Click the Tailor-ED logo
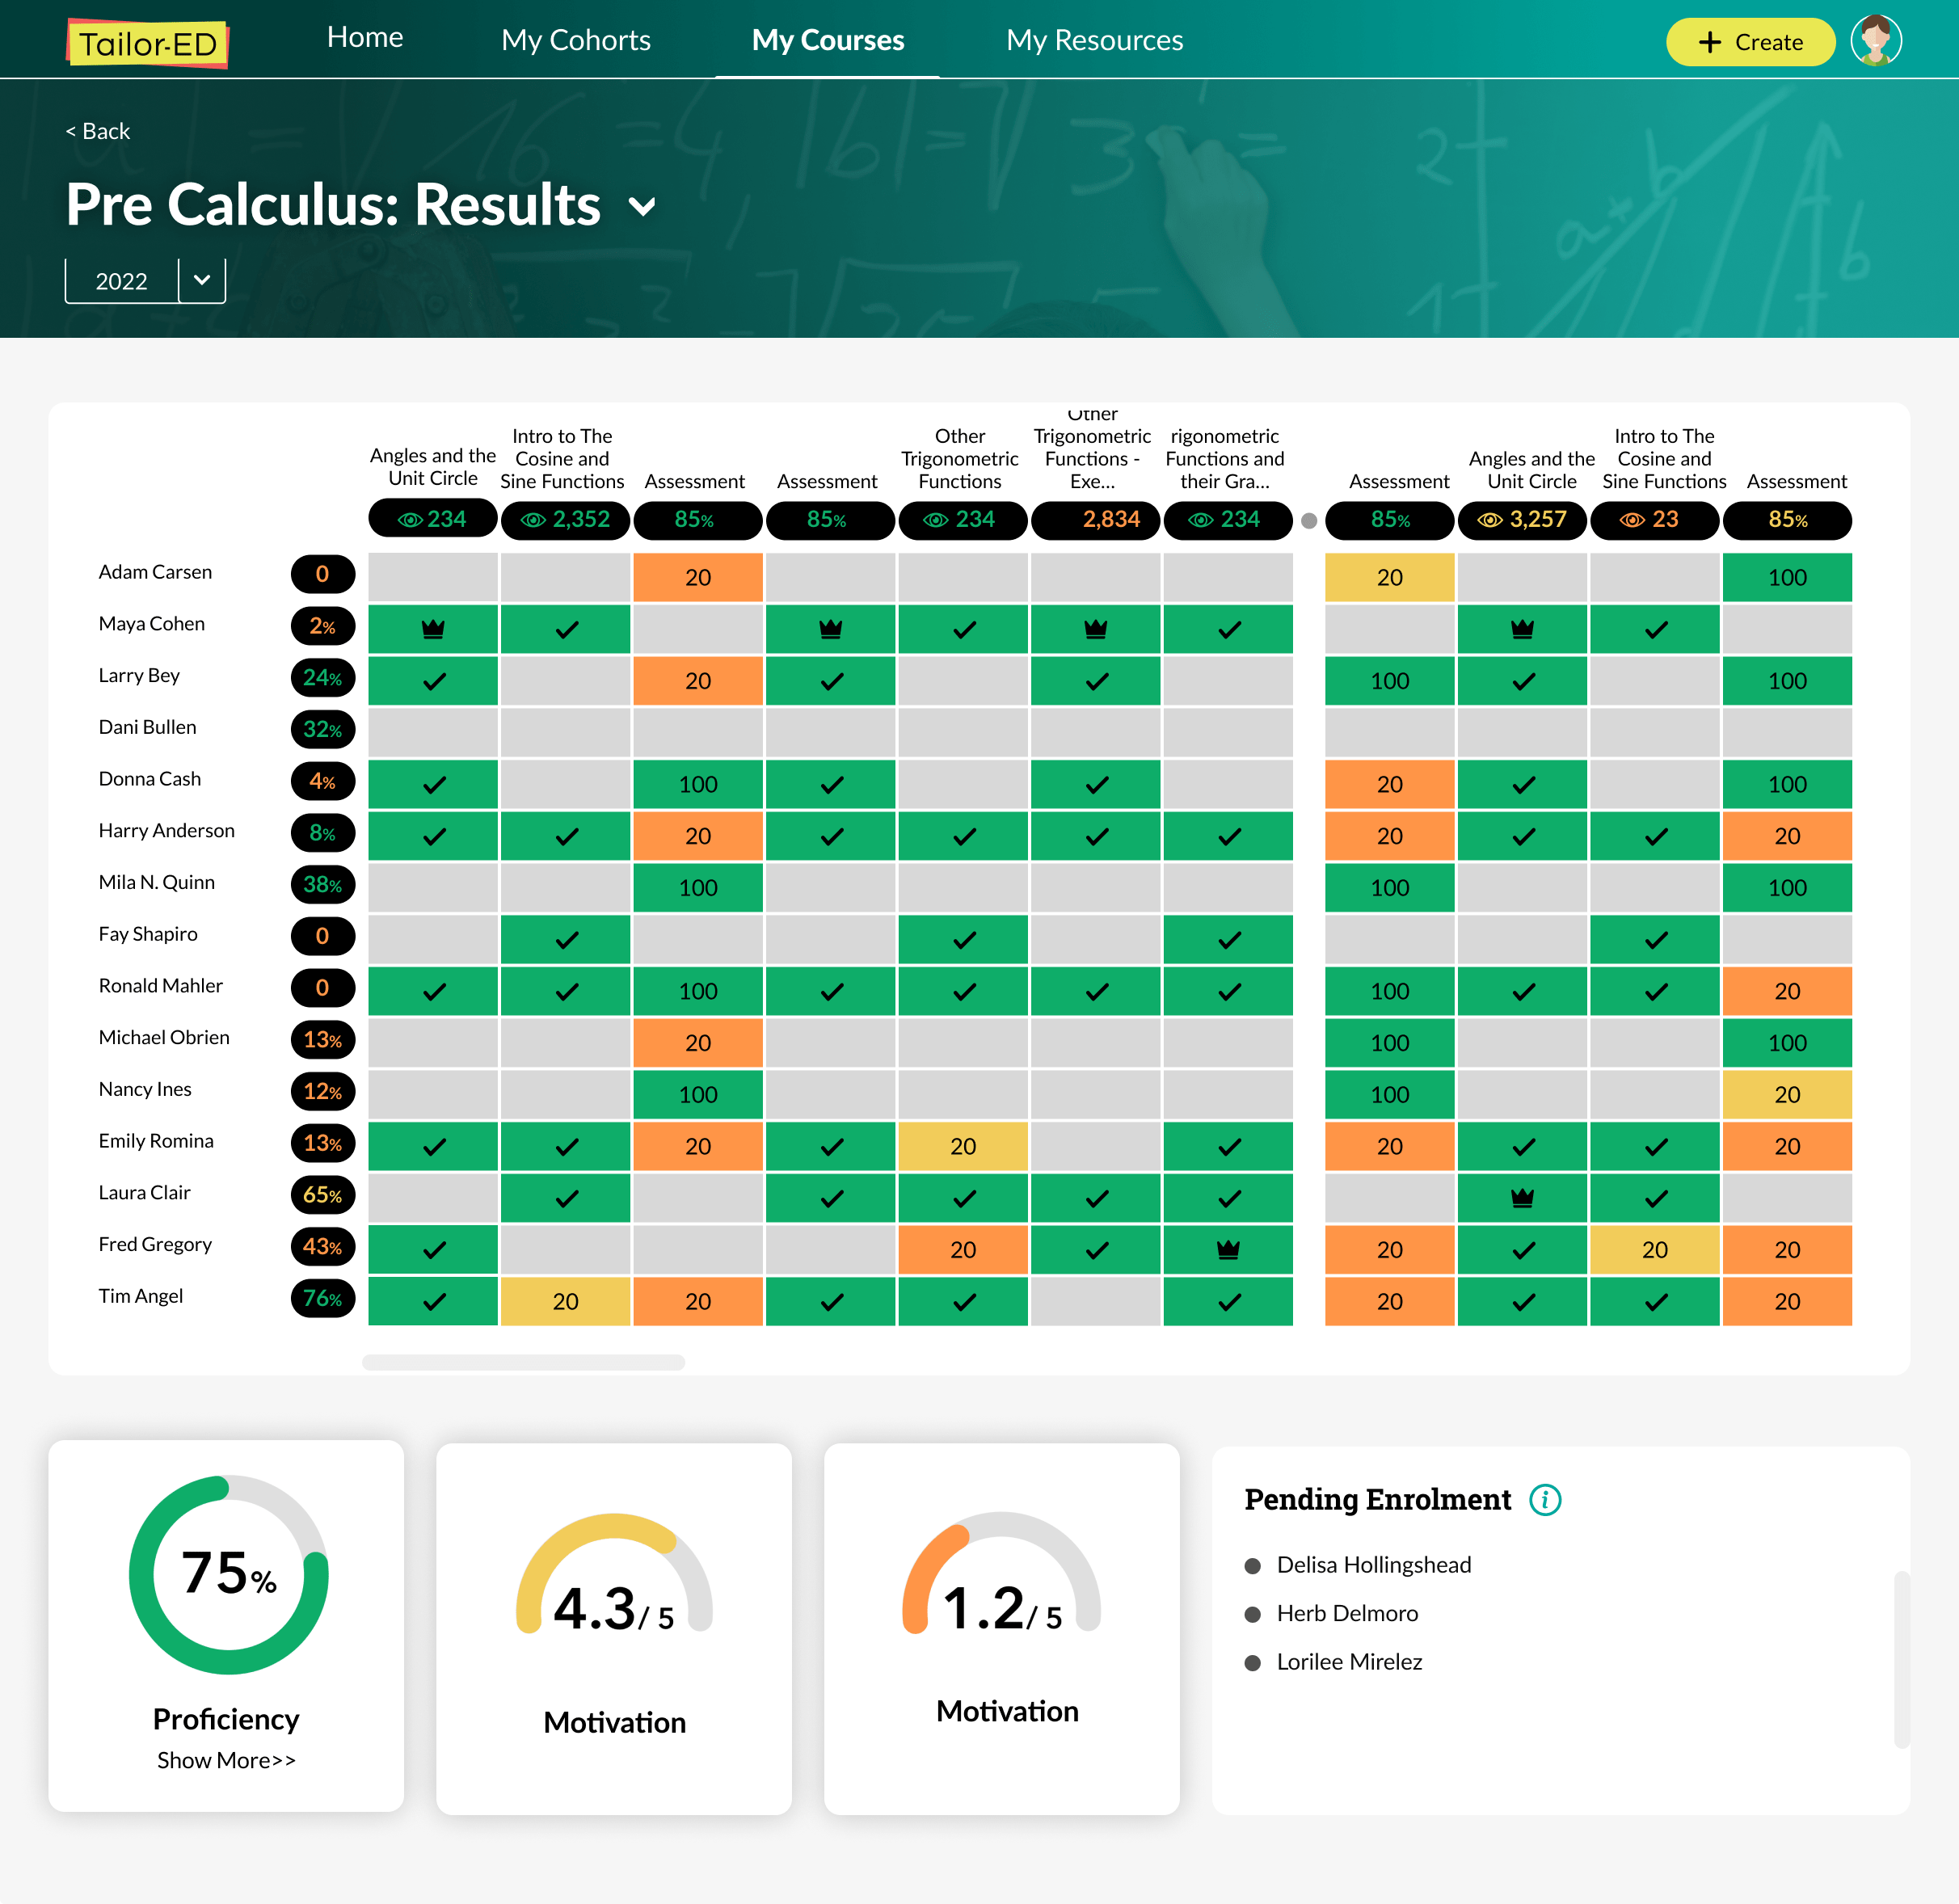The image size is (1959, 1904). tap(148, 44)
